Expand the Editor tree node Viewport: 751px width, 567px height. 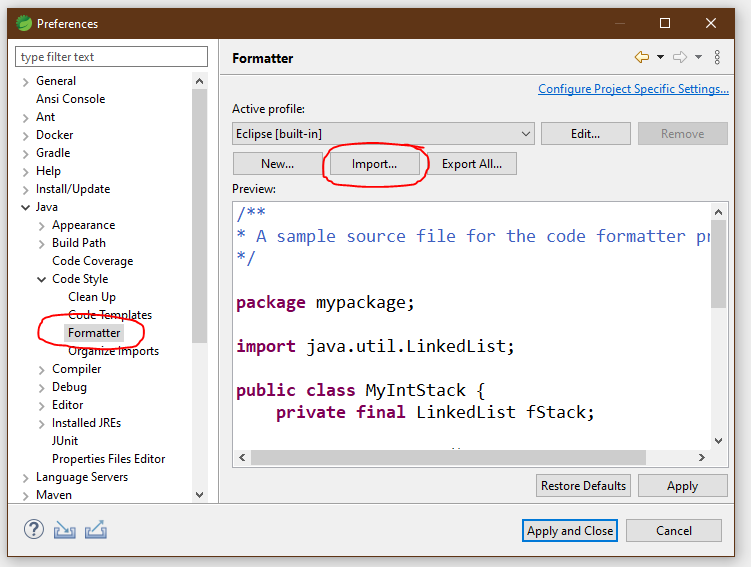pos(42,406)
